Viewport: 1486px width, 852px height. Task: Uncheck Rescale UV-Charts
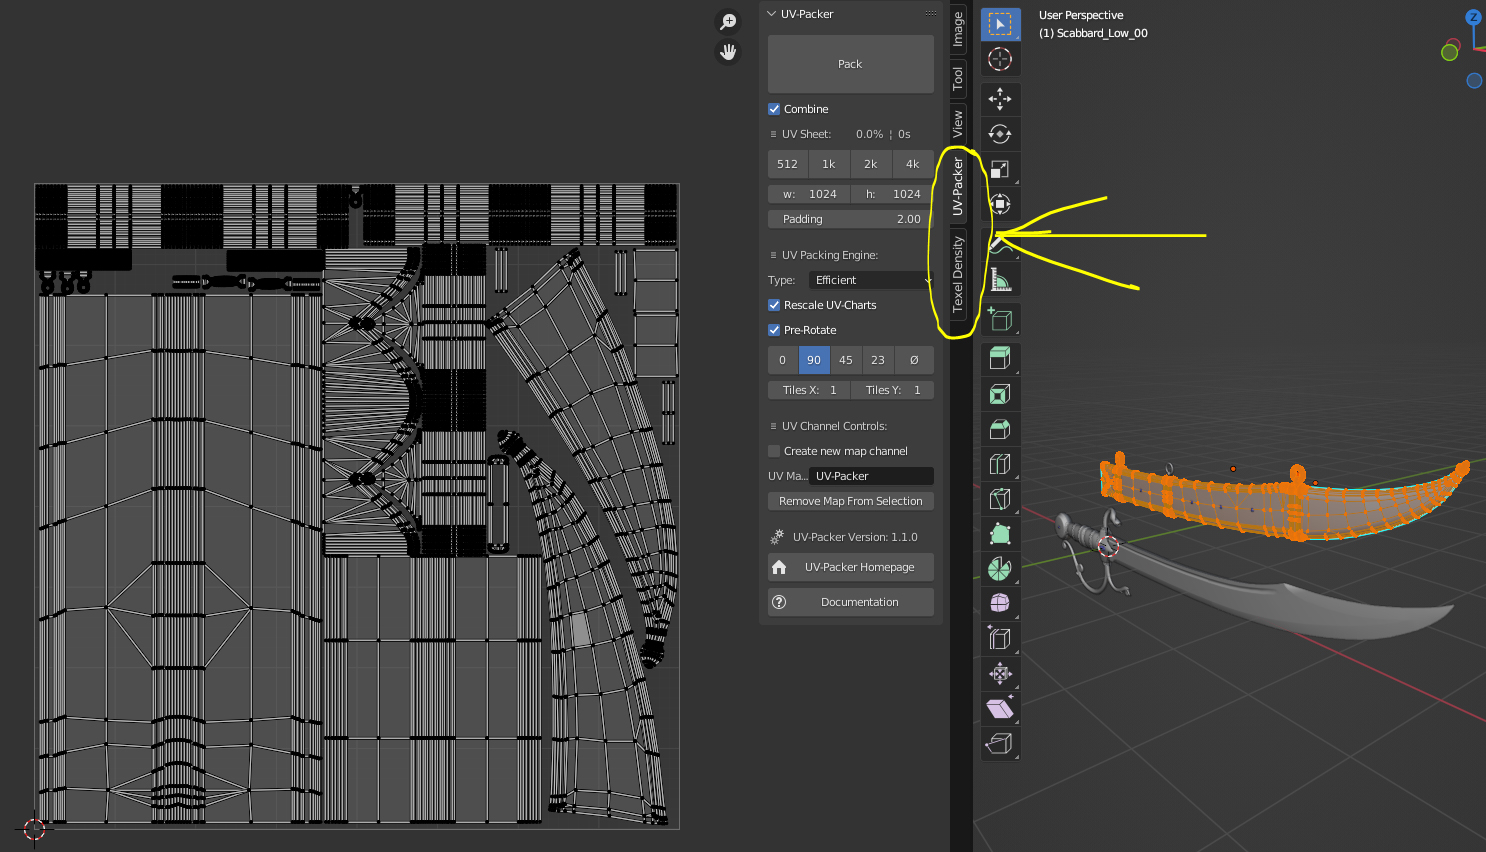(774, 305)
